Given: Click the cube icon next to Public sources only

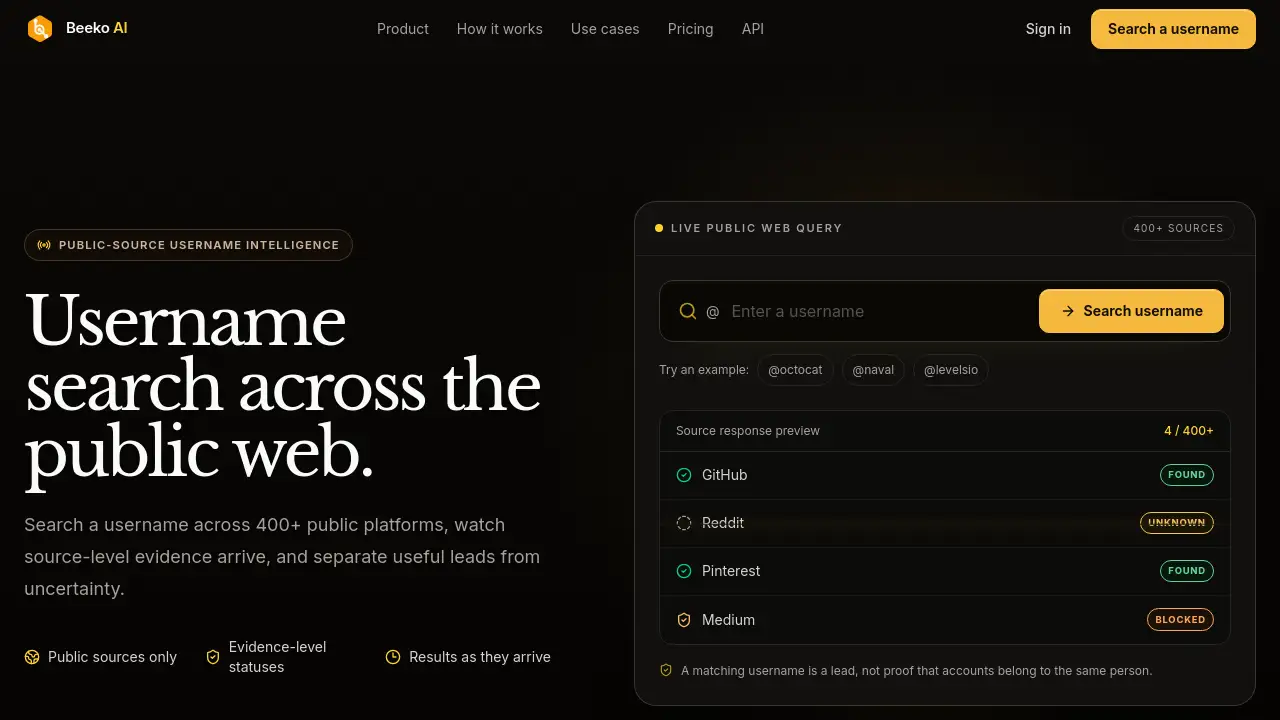Looking at the screenshot, I should pyautogui.click(x=32, y=657).
